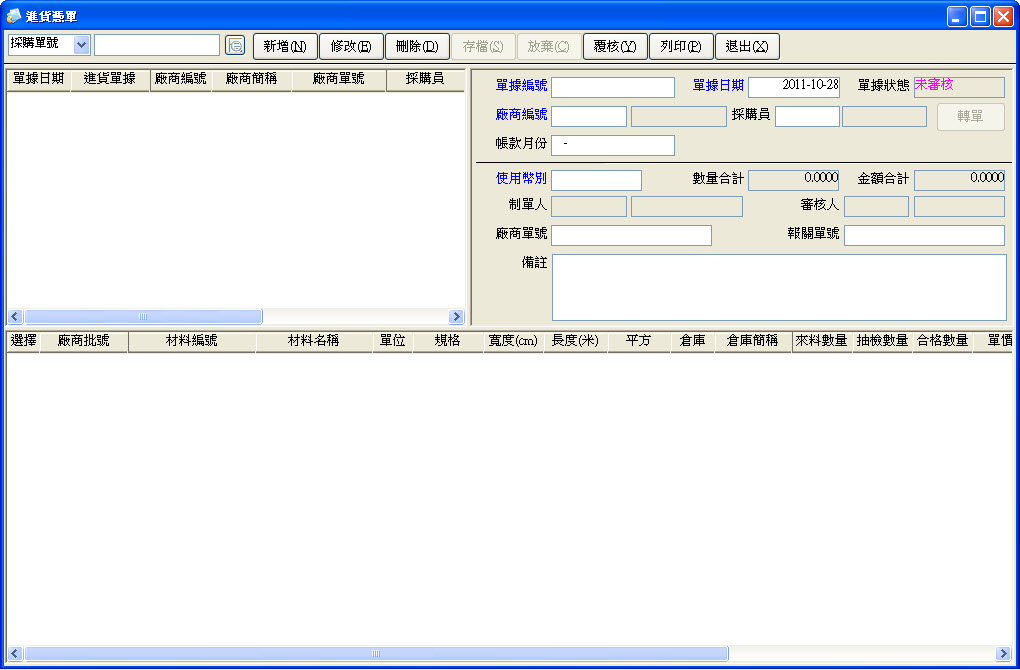Screen dimensions: 1020x670
Task: Click the blue 廠商編號 label link
Action: coord(521,114)
